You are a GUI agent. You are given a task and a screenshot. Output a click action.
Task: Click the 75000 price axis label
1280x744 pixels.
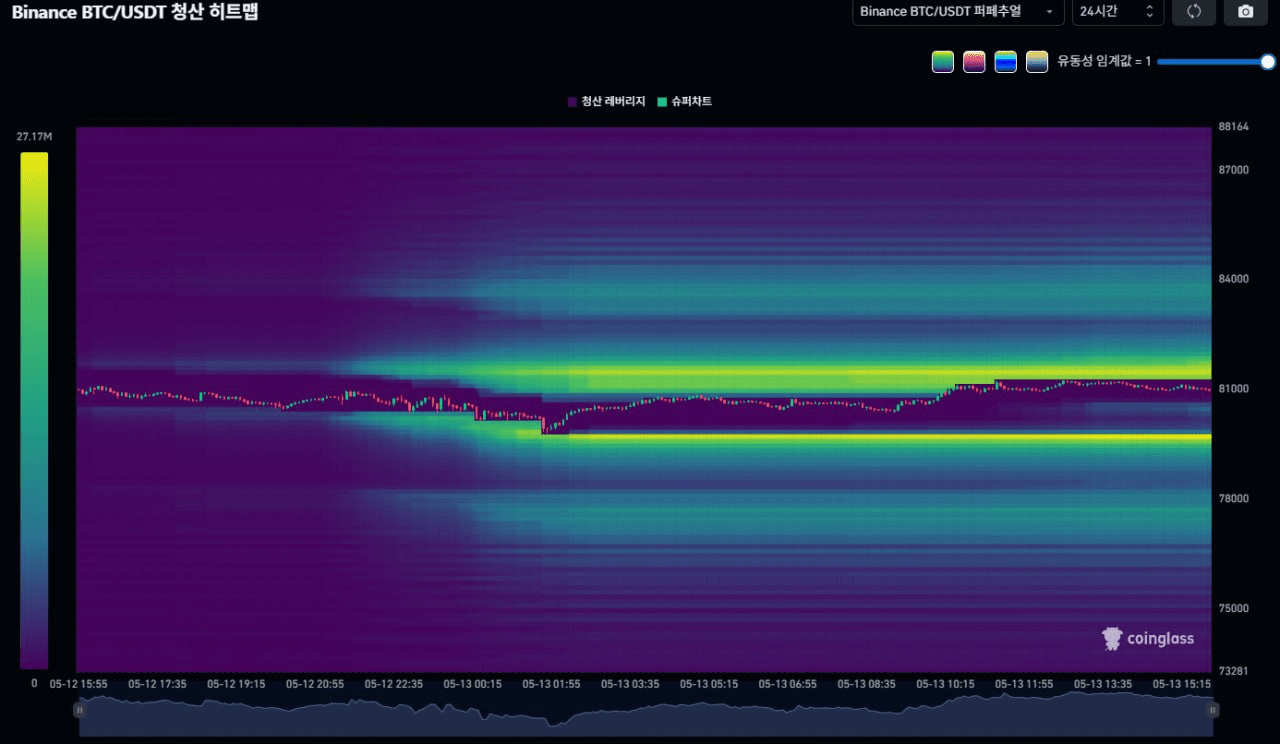tap(1234, 608)
